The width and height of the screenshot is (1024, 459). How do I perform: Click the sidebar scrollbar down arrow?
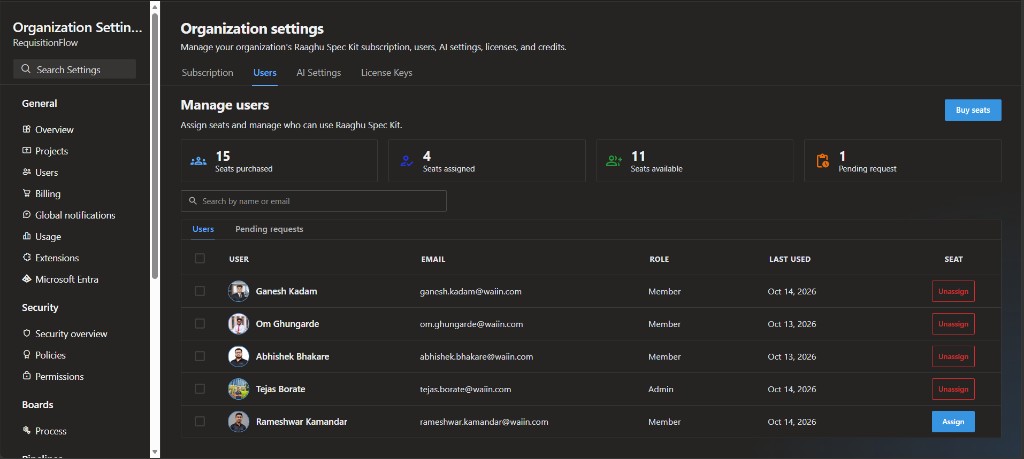point(155,452)
